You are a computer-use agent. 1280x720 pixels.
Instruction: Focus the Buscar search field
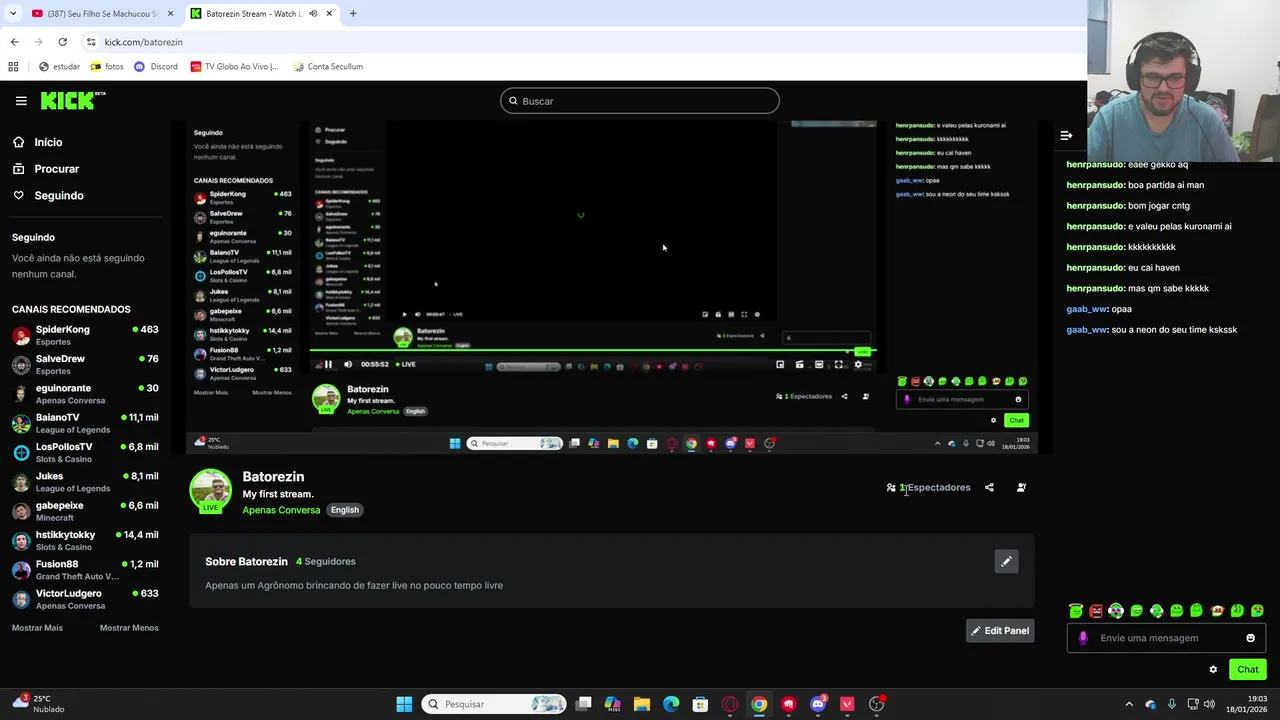(x=640, y=101)
